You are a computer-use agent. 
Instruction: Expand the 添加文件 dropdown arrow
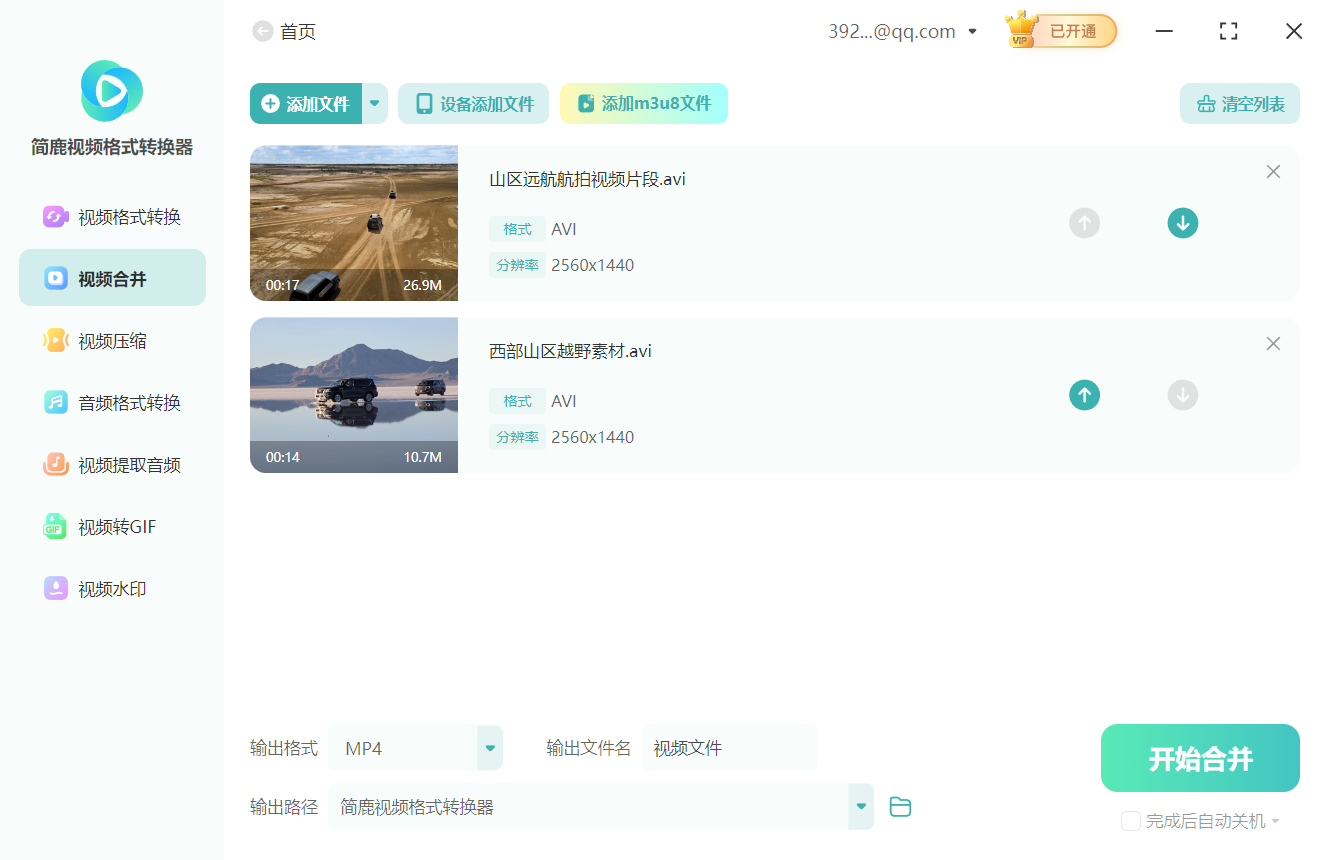coord(375,103)
